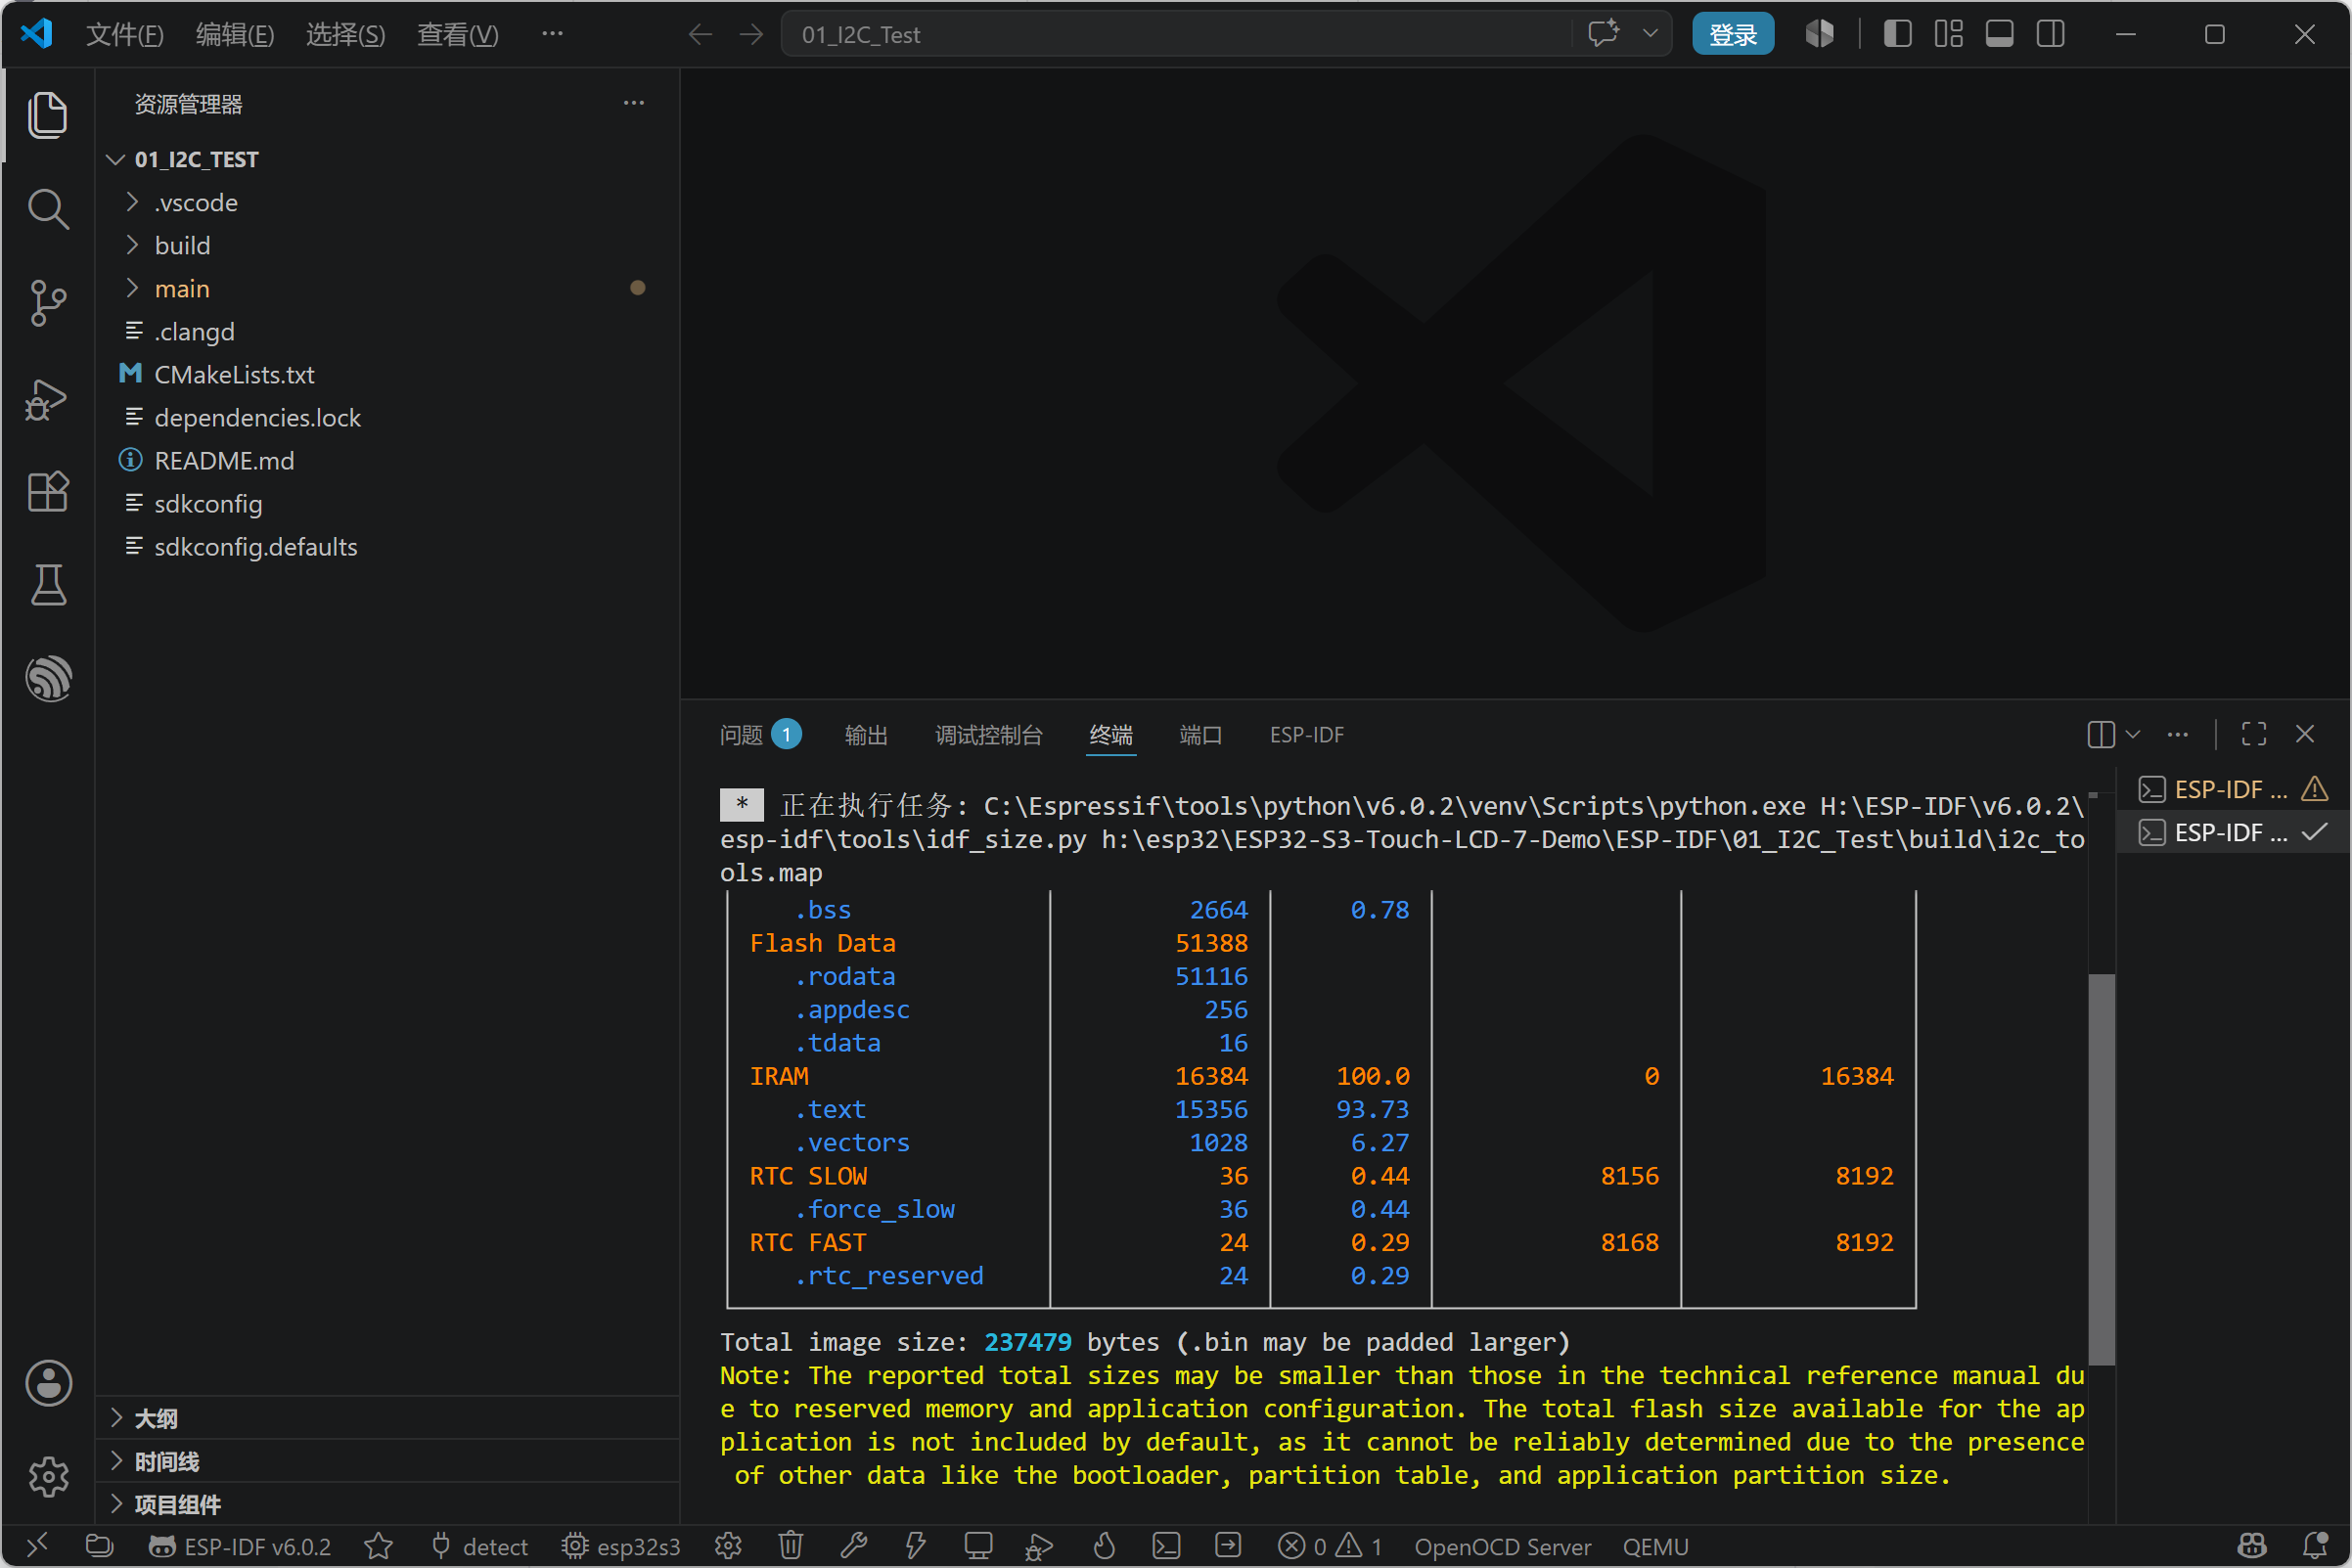Open dependencies.lock file
2352x1568 pixels.
tap(388, 417)
